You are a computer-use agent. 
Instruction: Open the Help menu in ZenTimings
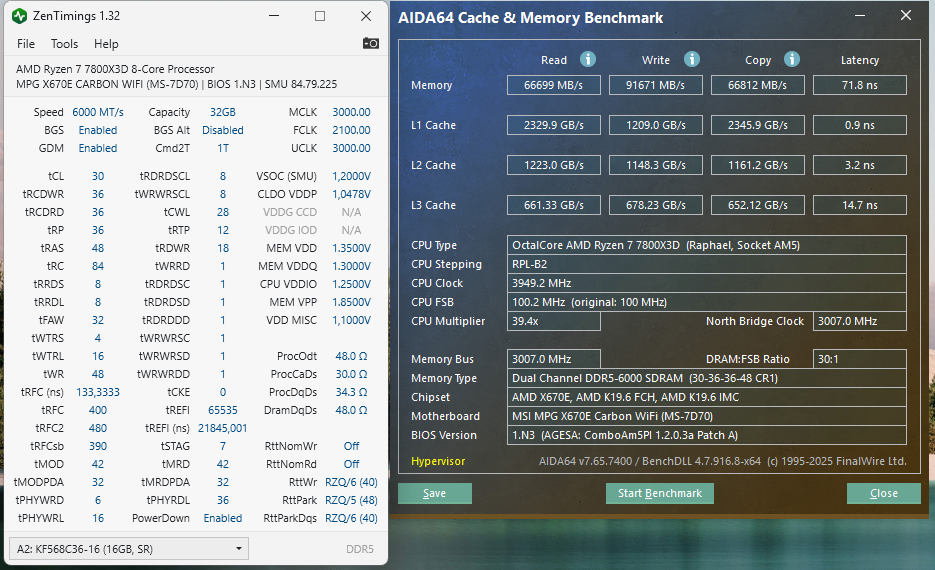106,44
